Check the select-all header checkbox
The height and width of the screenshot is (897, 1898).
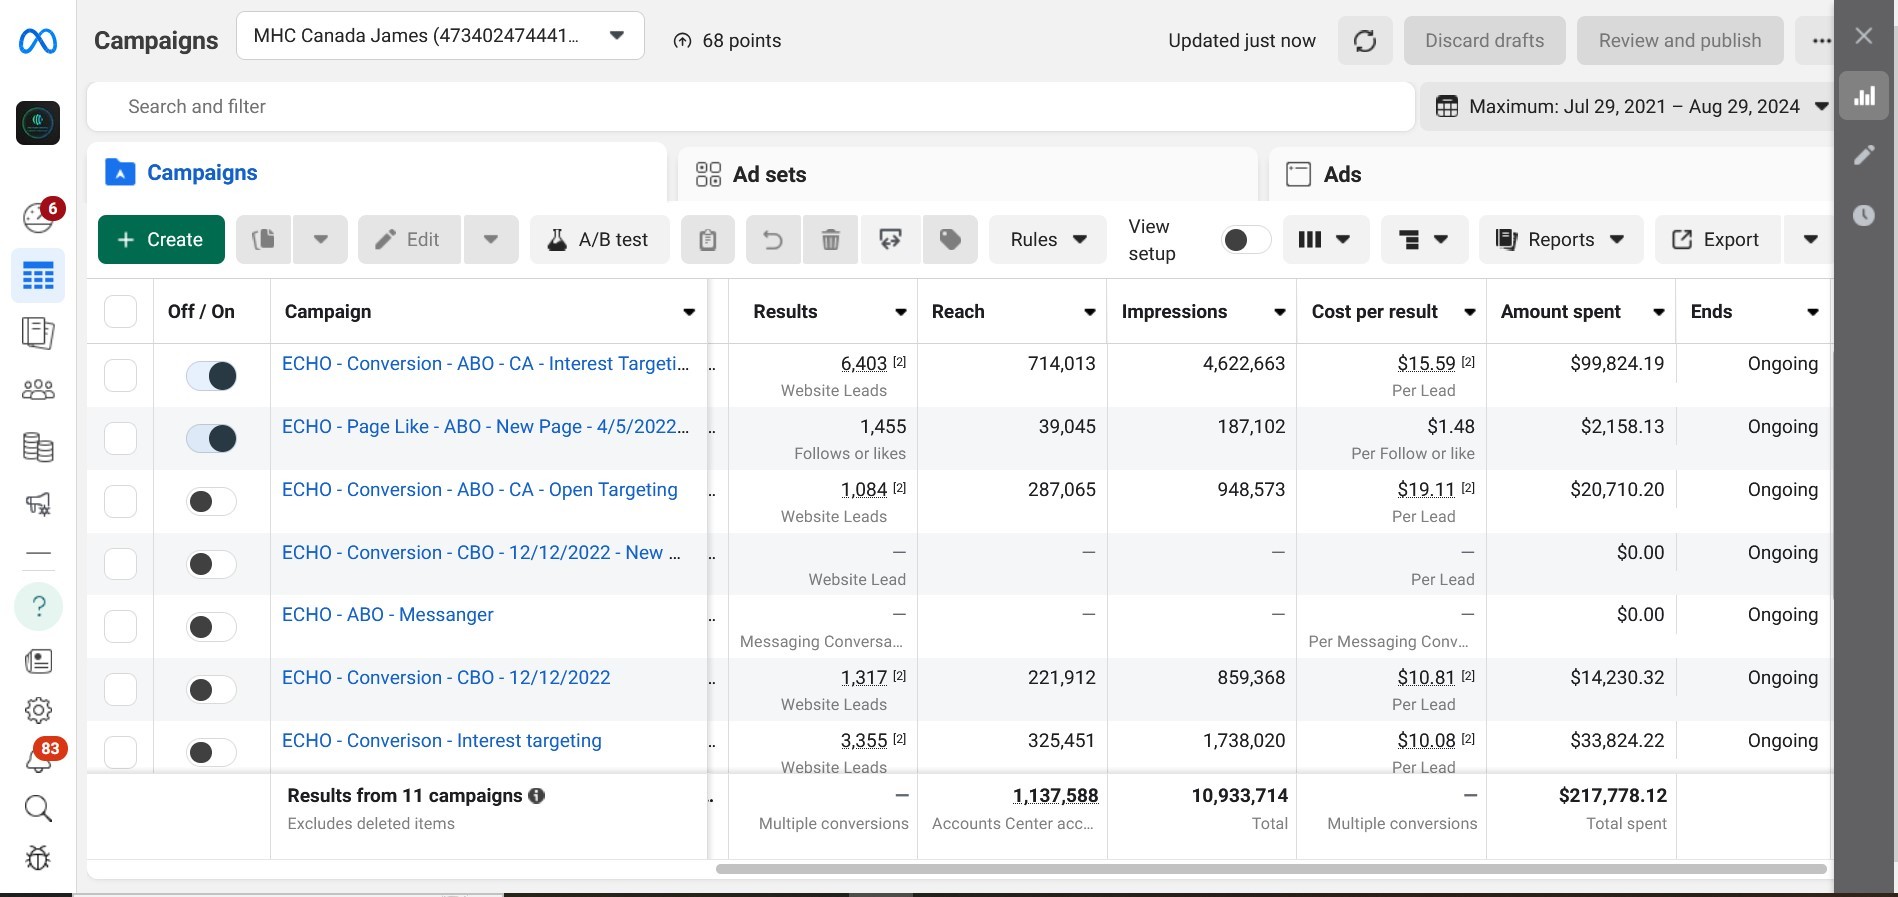[x=121, y=312]
